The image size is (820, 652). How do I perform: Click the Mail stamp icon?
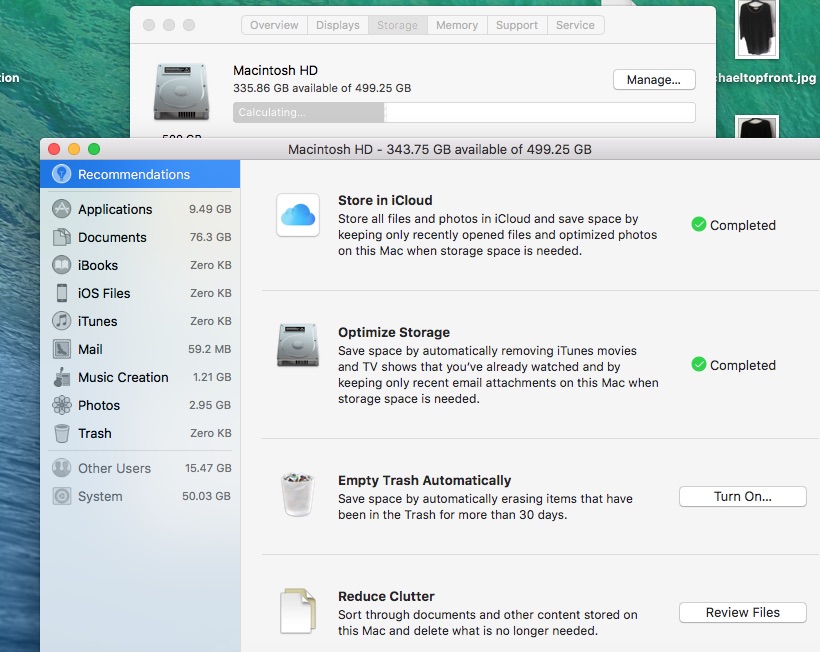pyautogui.click(x=61, y=349)
